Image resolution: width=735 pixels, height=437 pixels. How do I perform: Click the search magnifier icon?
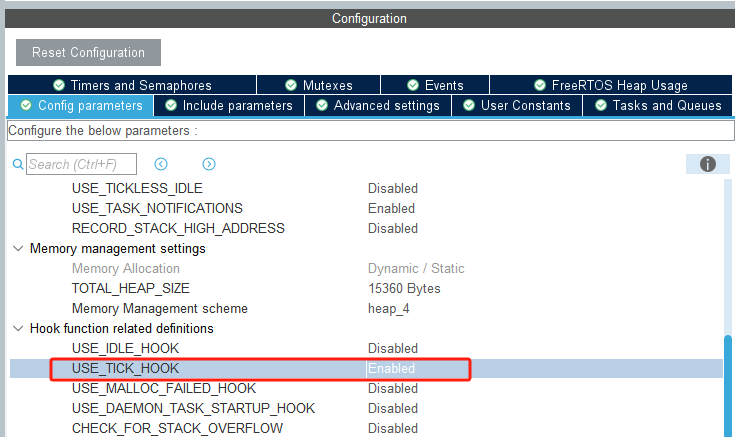click(x=17, y=164)
